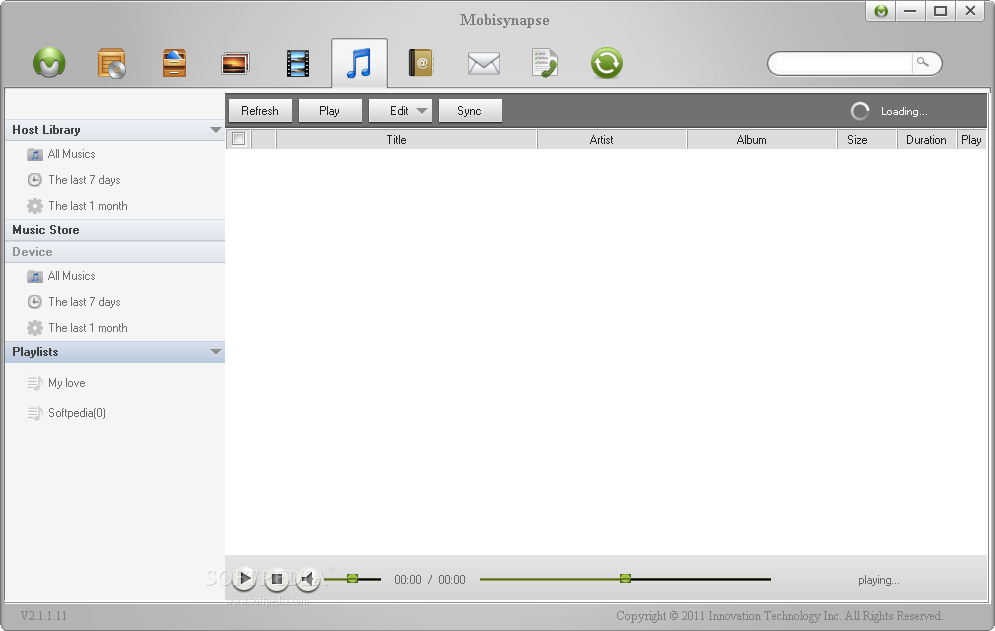Collapse the Playlists section arrow
995x631 pixels.
click(216, 352)
